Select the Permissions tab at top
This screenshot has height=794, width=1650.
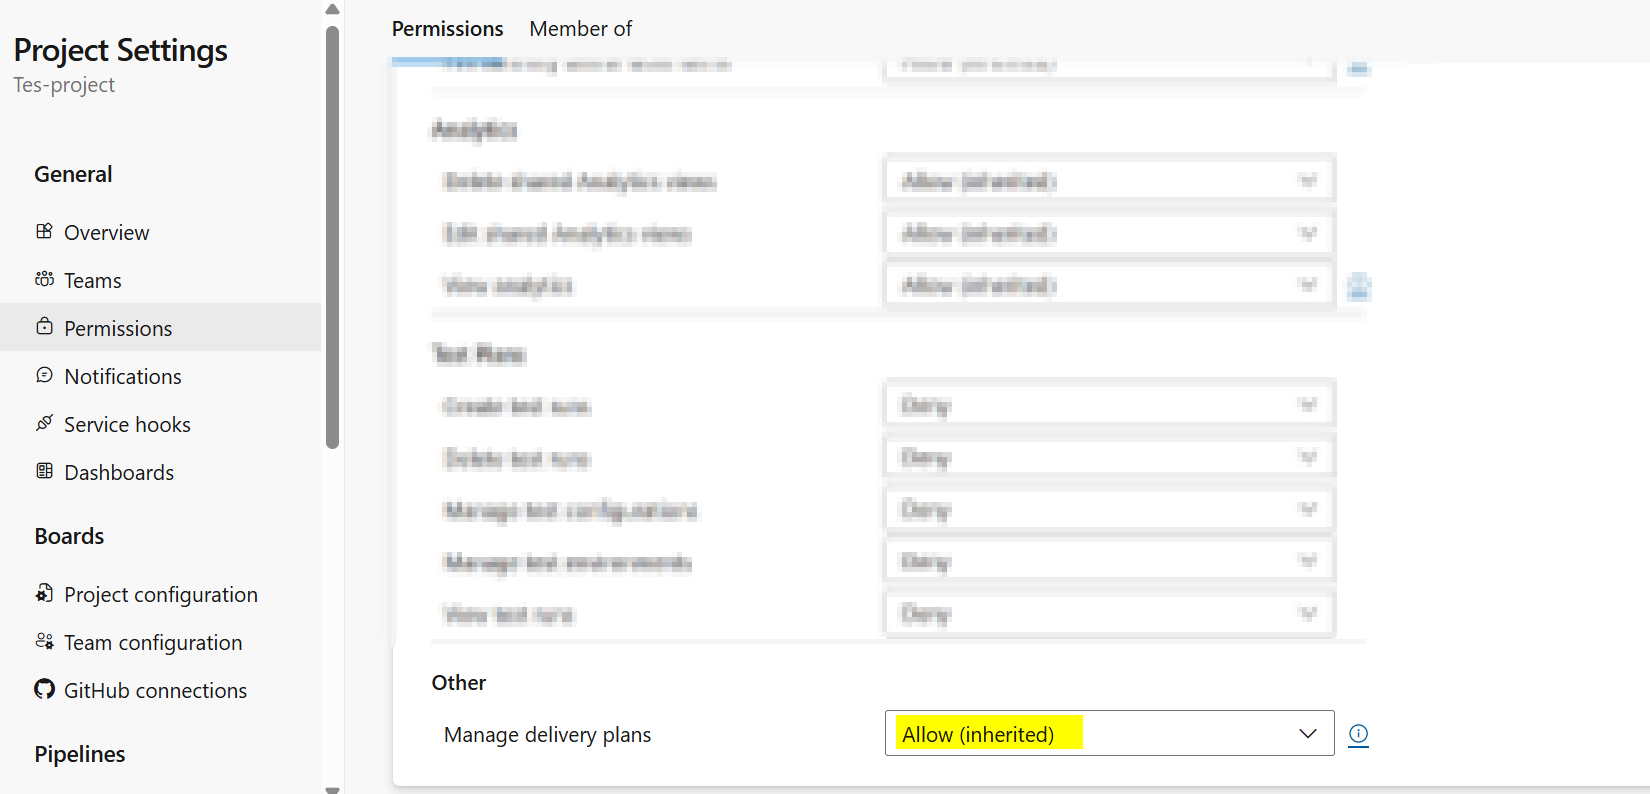447,29
